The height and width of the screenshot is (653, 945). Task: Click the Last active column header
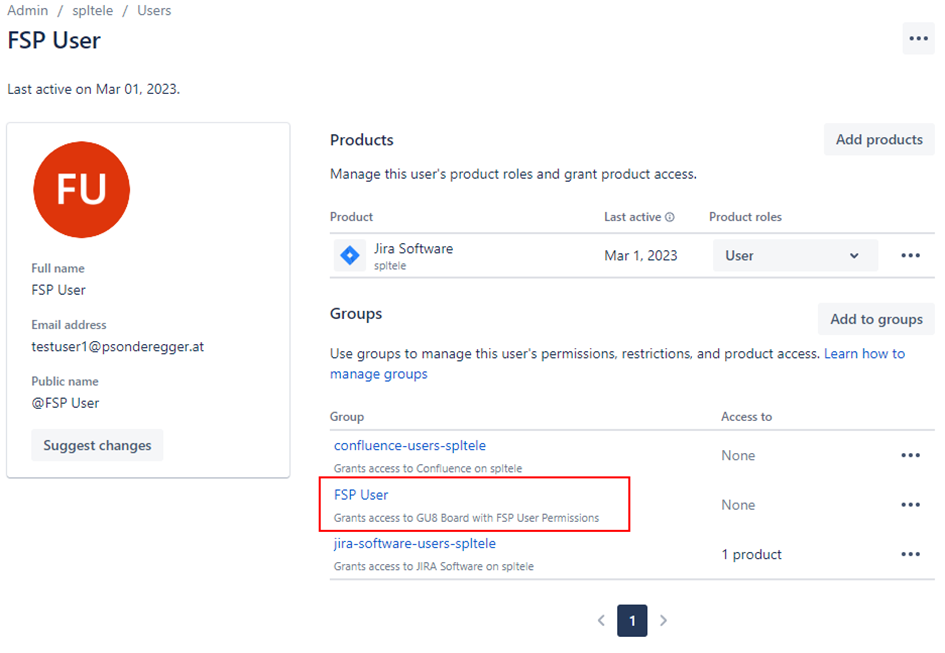[x=632, y=217]
